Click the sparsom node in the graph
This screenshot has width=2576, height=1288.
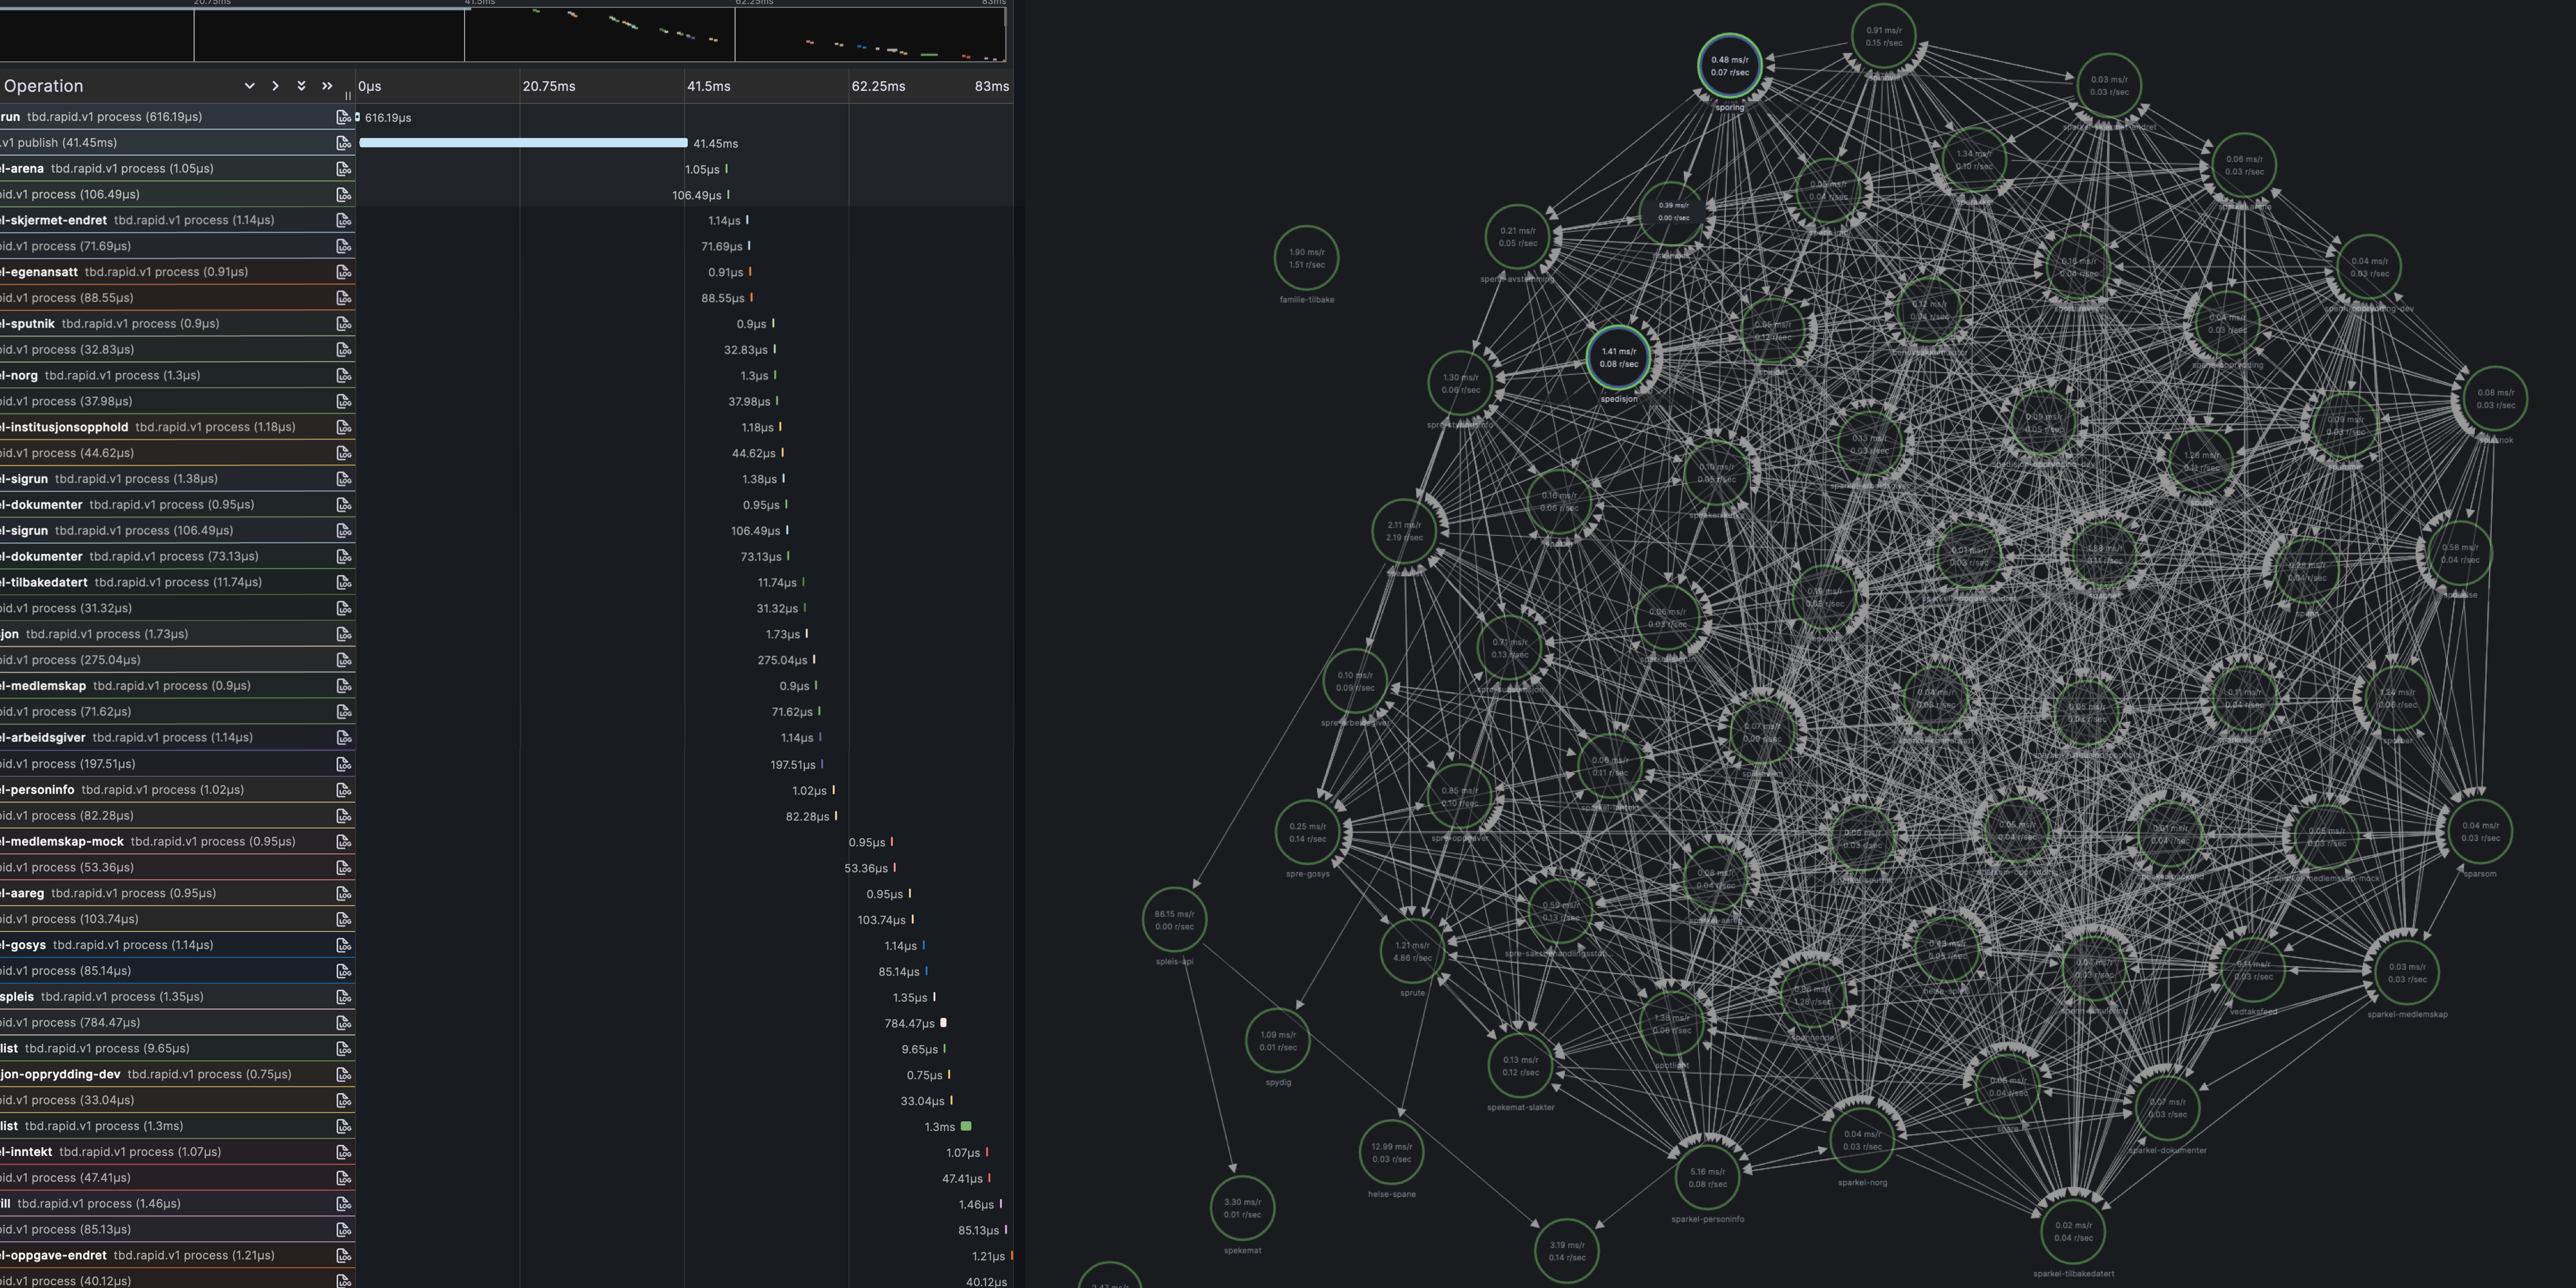click(x=2480, y=832)
